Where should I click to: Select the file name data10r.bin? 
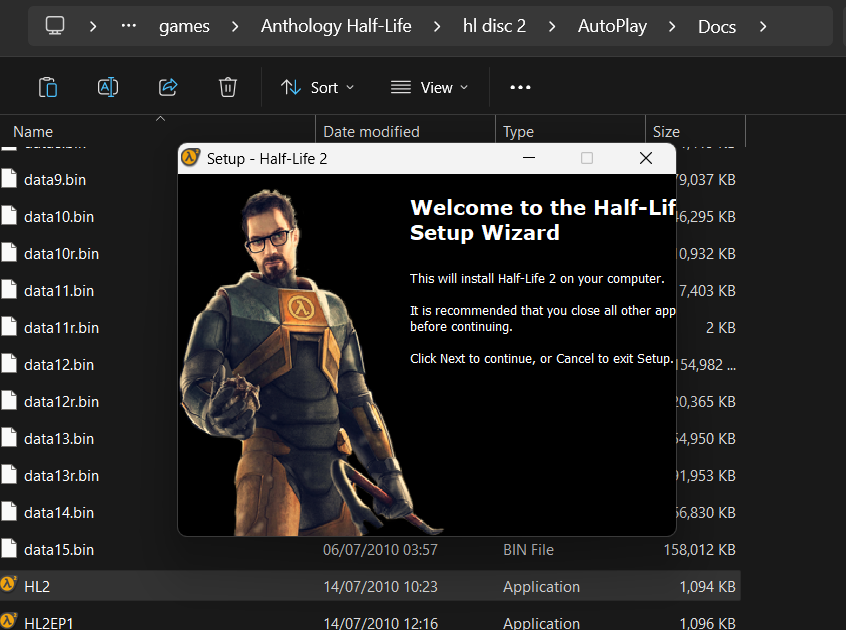[x=62, y=254]
